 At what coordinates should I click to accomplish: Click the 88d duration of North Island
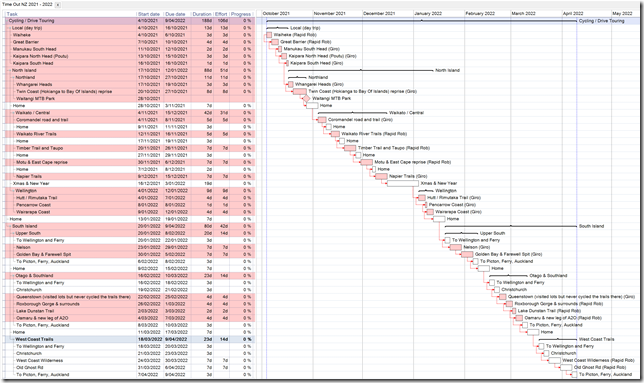208,70
